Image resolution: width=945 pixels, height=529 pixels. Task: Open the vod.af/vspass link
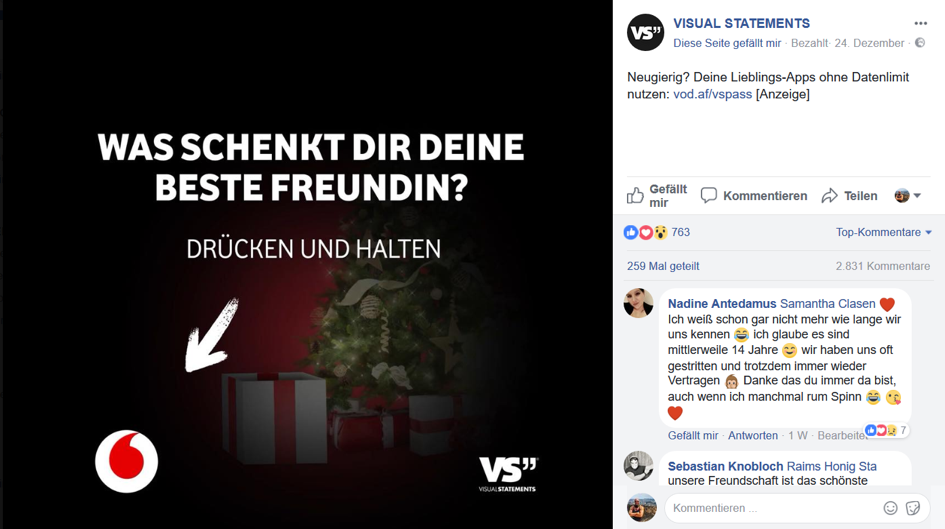pos(712,94)
